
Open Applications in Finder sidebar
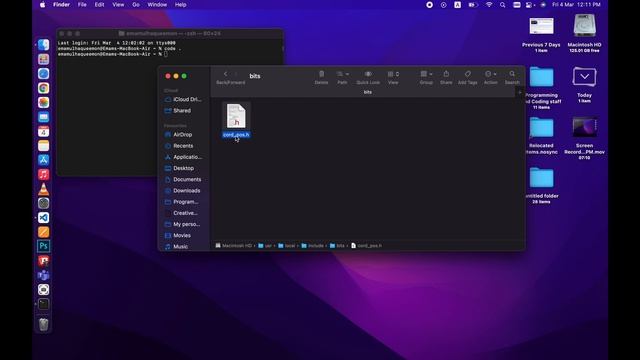coord(183,157)
